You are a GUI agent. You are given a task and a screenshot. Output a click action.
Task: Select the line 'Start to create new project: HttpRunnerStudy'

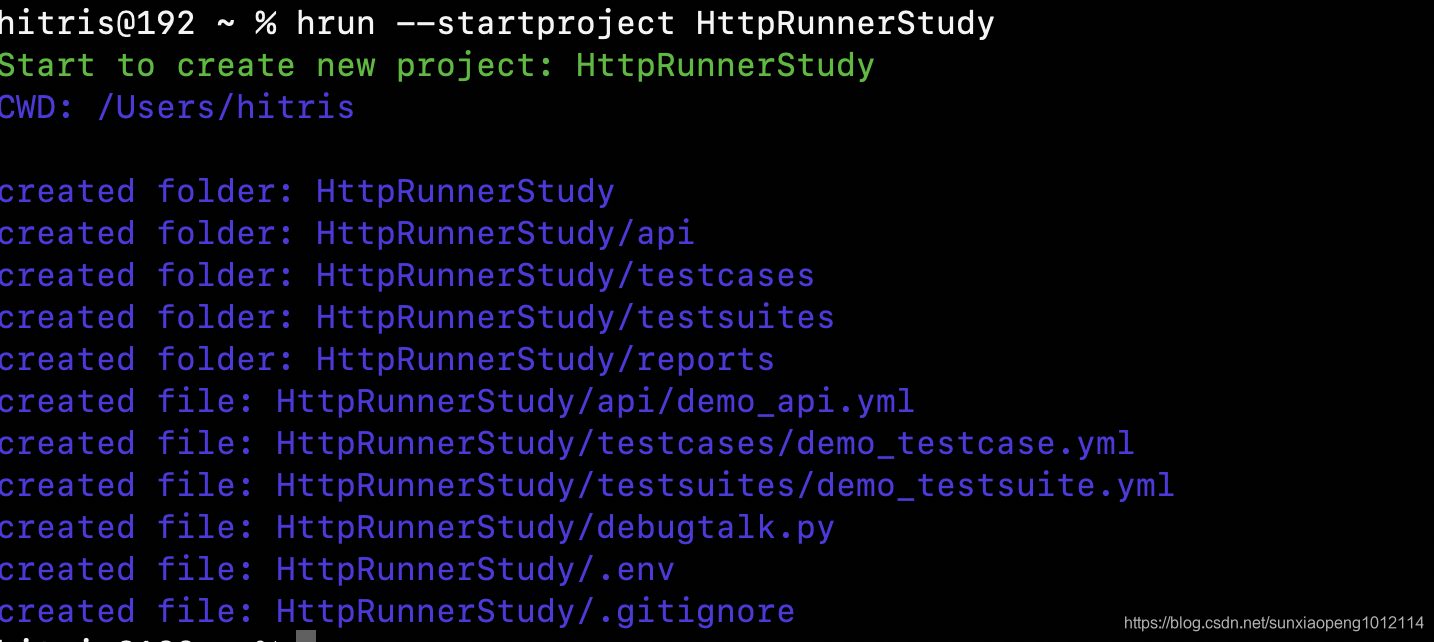[437, 65]
